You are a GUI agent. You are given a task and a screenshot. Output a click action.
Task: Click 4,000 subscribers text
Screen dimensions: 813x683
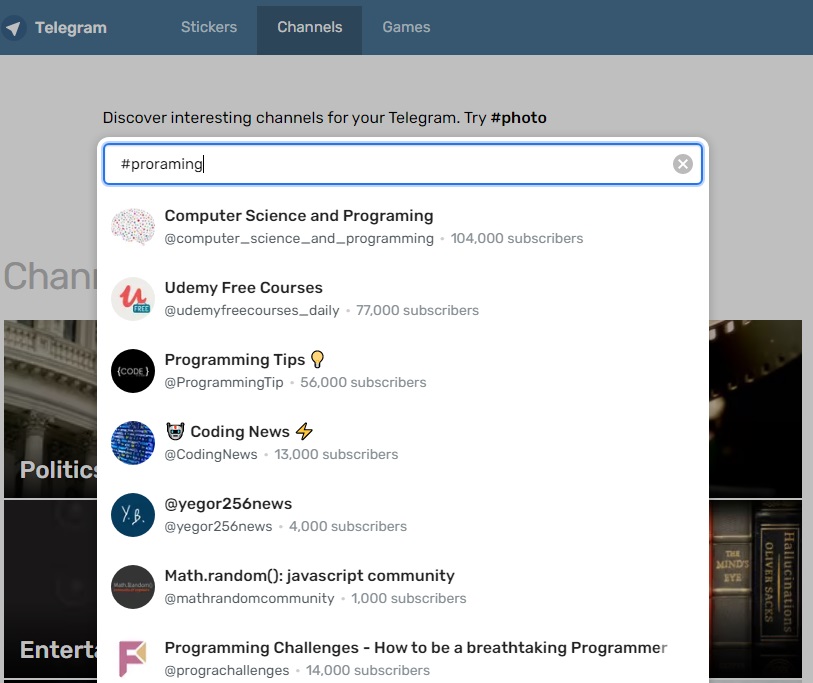point(347,526)
